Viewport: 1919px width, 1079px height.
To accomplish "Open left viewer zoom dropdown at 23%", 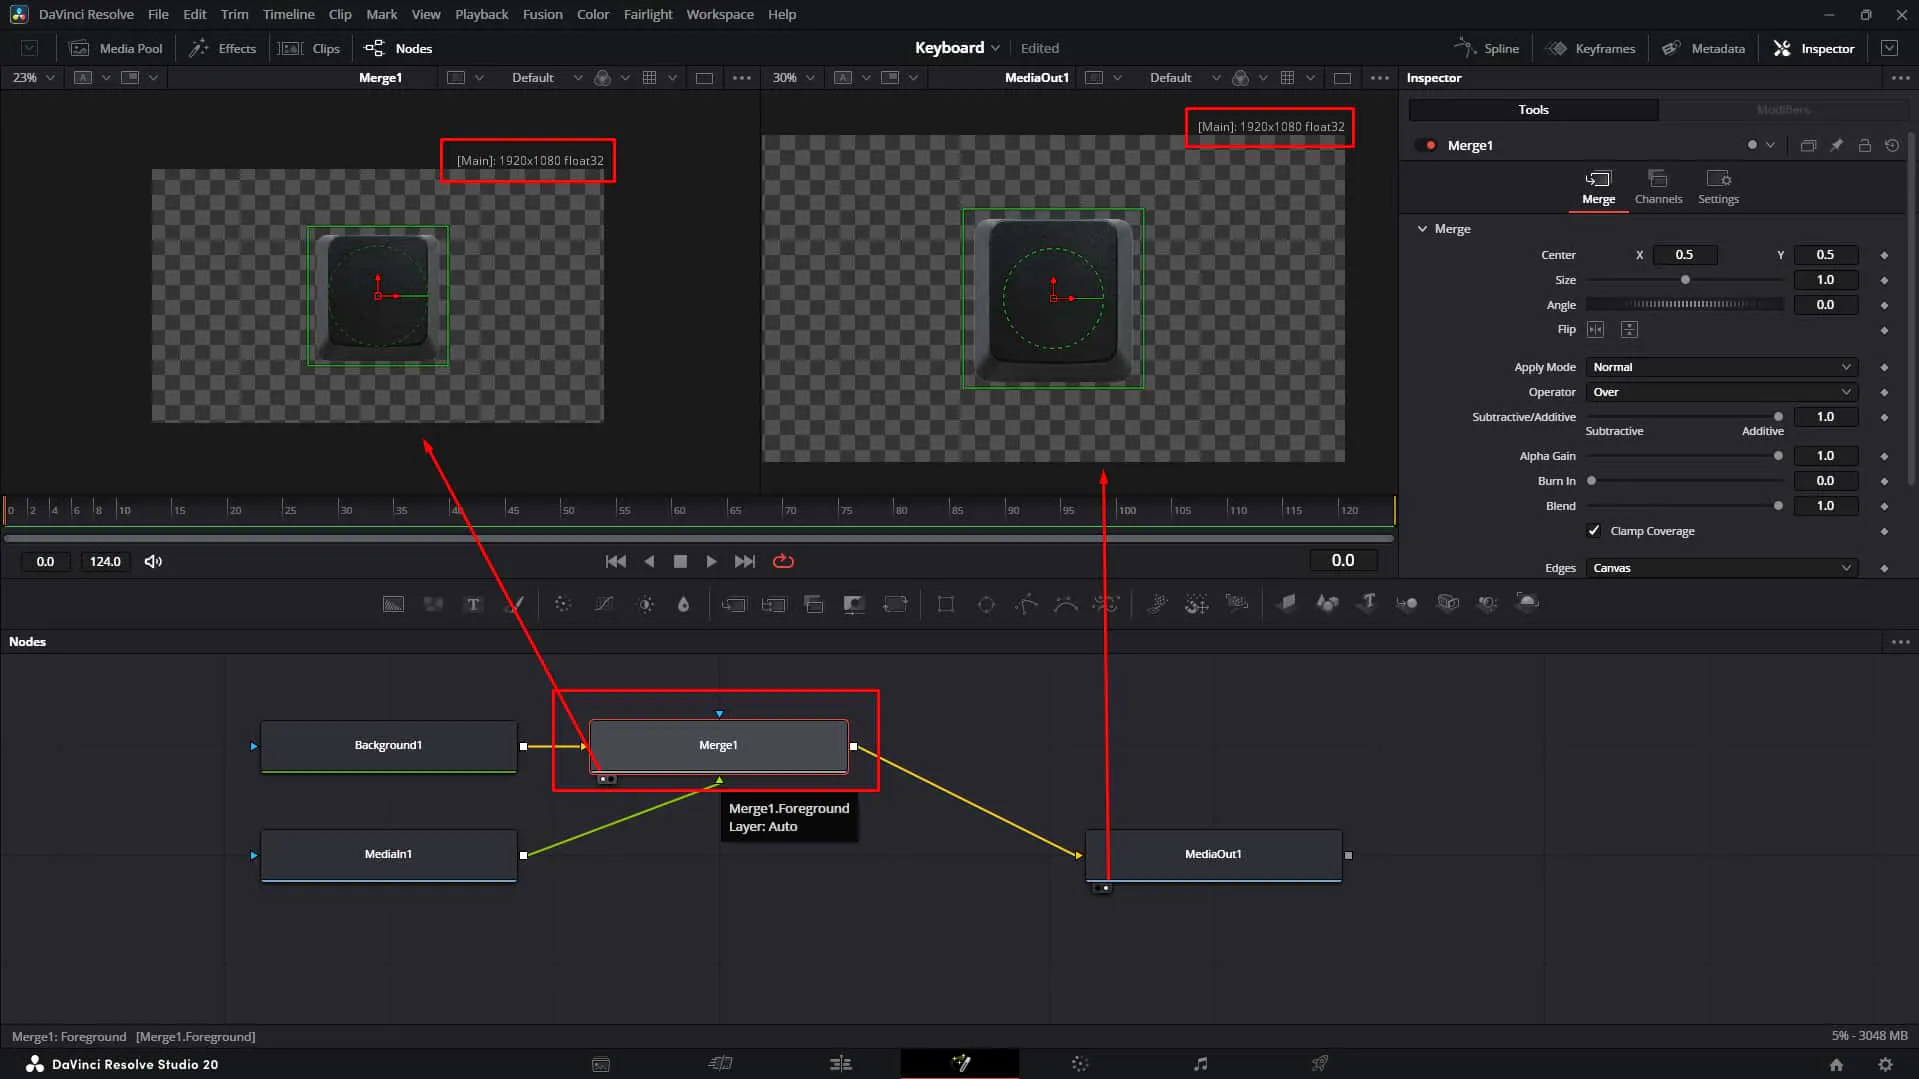I will [x=33, y=78].
